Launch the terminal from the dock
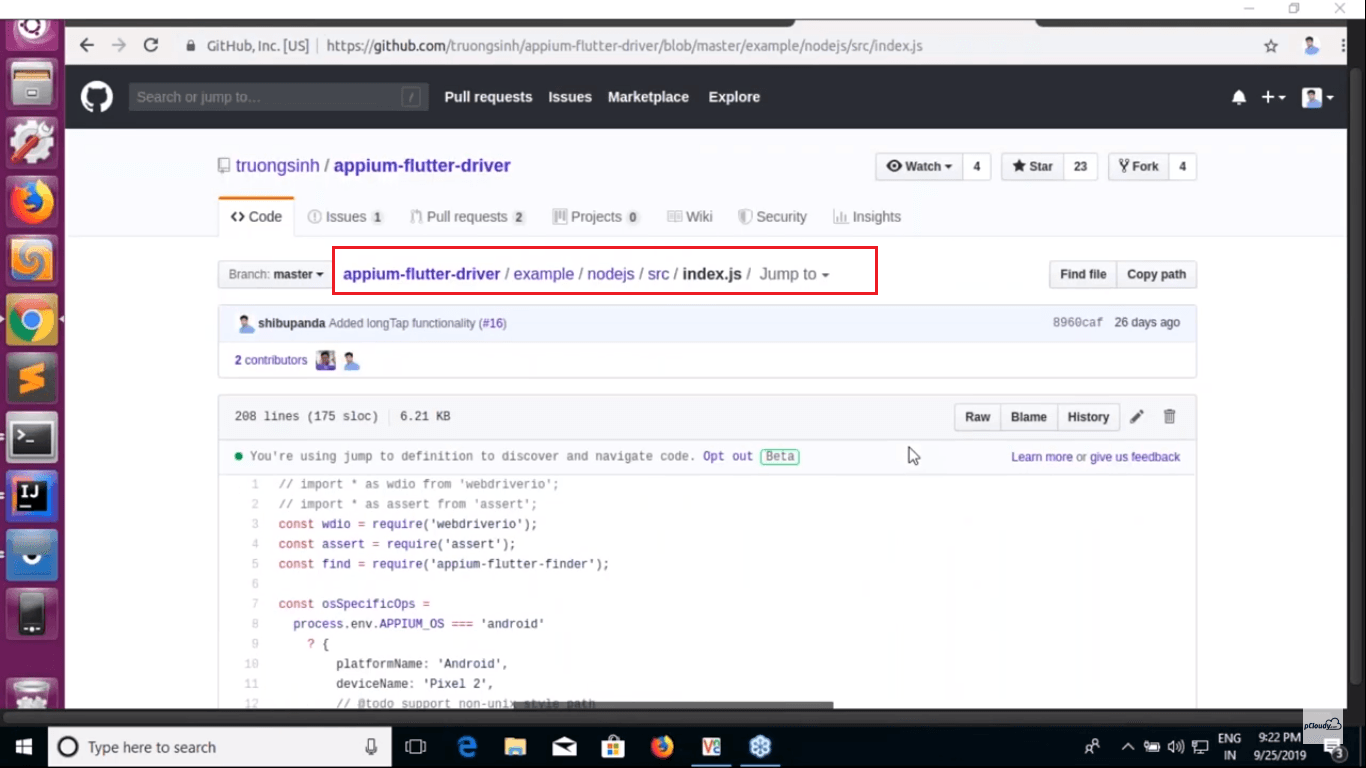The height and width of the screenshot is (768, 1366). (x=32, y=438)
